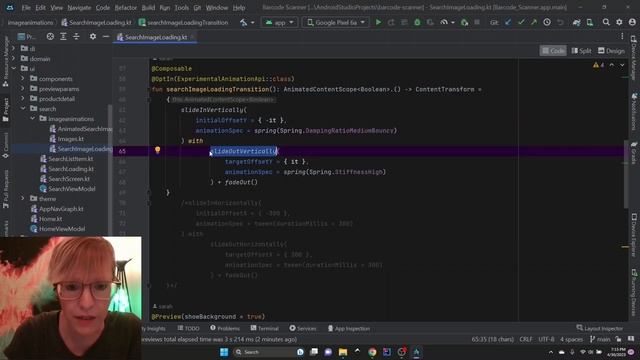Open the Terminal tool window
Image resolution: width=640 pixels, height=360 pixels.
click(x=264, y=328)
